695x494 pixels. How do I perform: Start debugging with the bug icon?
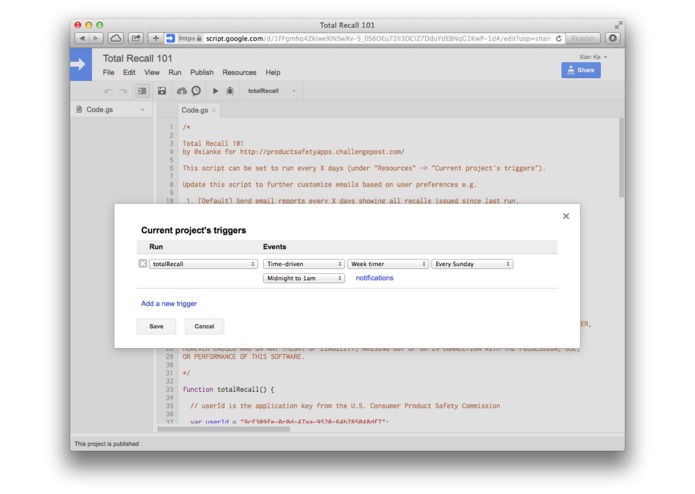(x=230, y=91)
